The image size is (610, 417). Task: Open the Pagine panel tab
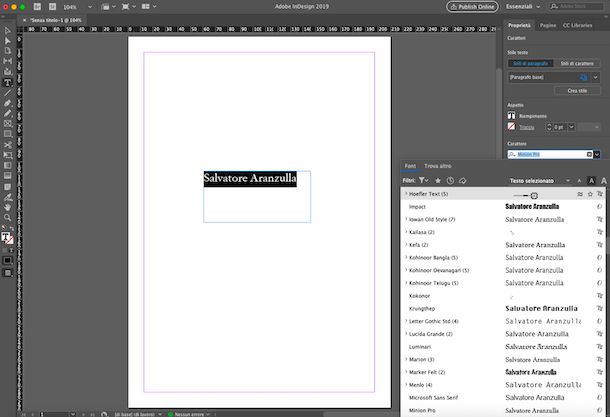pyautogui.click(x=548, y=25)
